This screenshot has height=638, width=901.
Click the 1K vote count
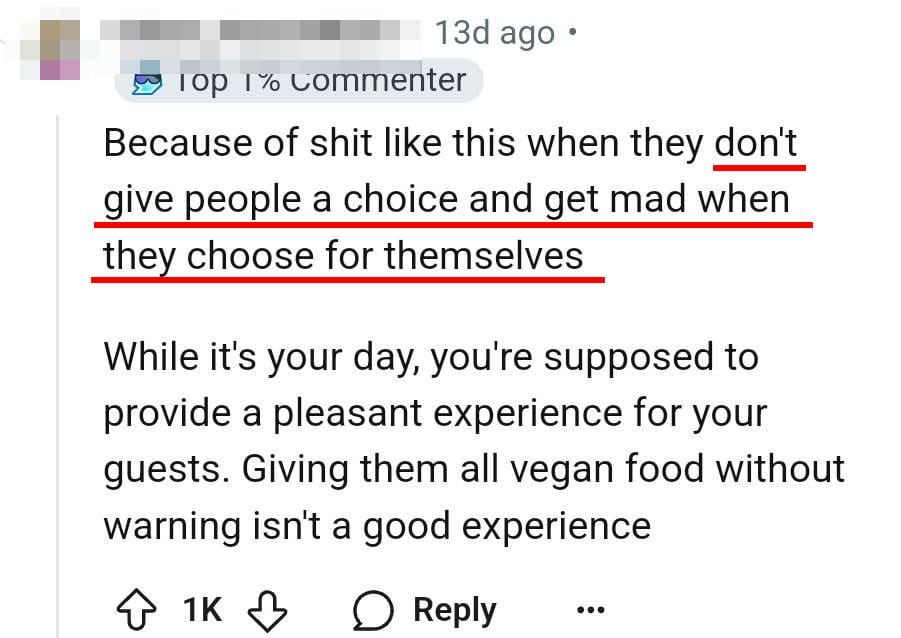coord(202,610)
